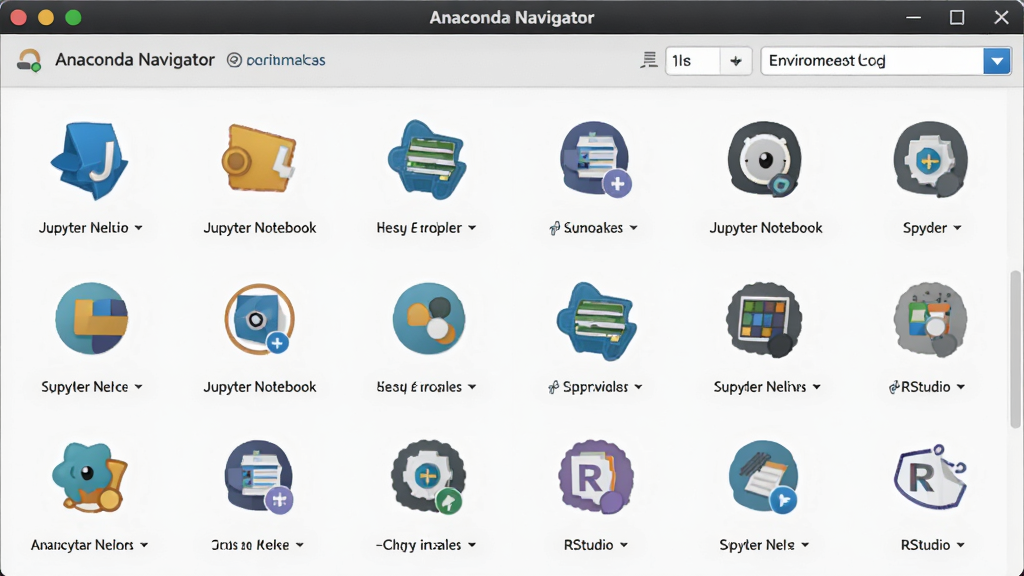The height and width of the screenshot is (576, 1024).
Task: Open the blue Enviromeest Log dropdown arrow
Action: 997,61
